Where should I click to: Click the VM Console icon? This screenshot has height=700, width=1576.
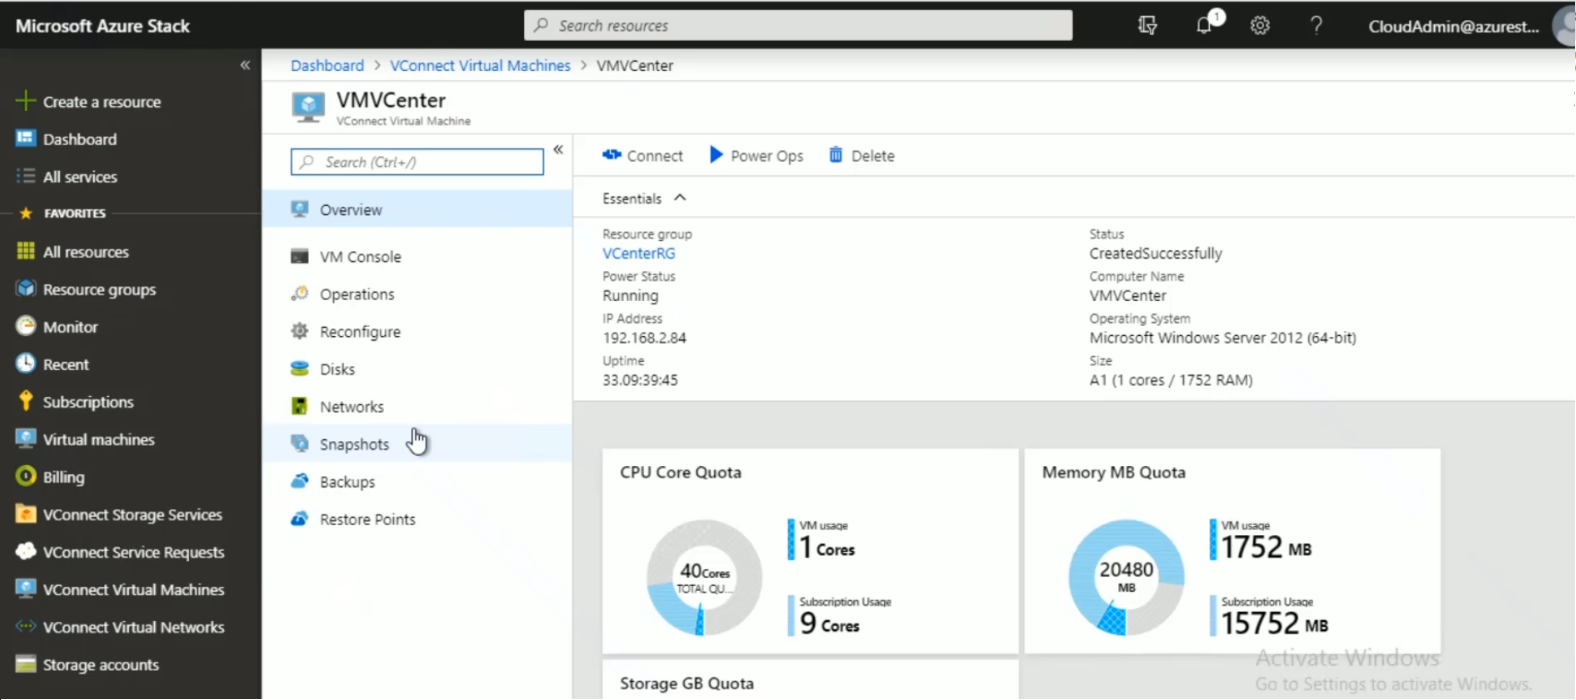(x=299, y=256)
